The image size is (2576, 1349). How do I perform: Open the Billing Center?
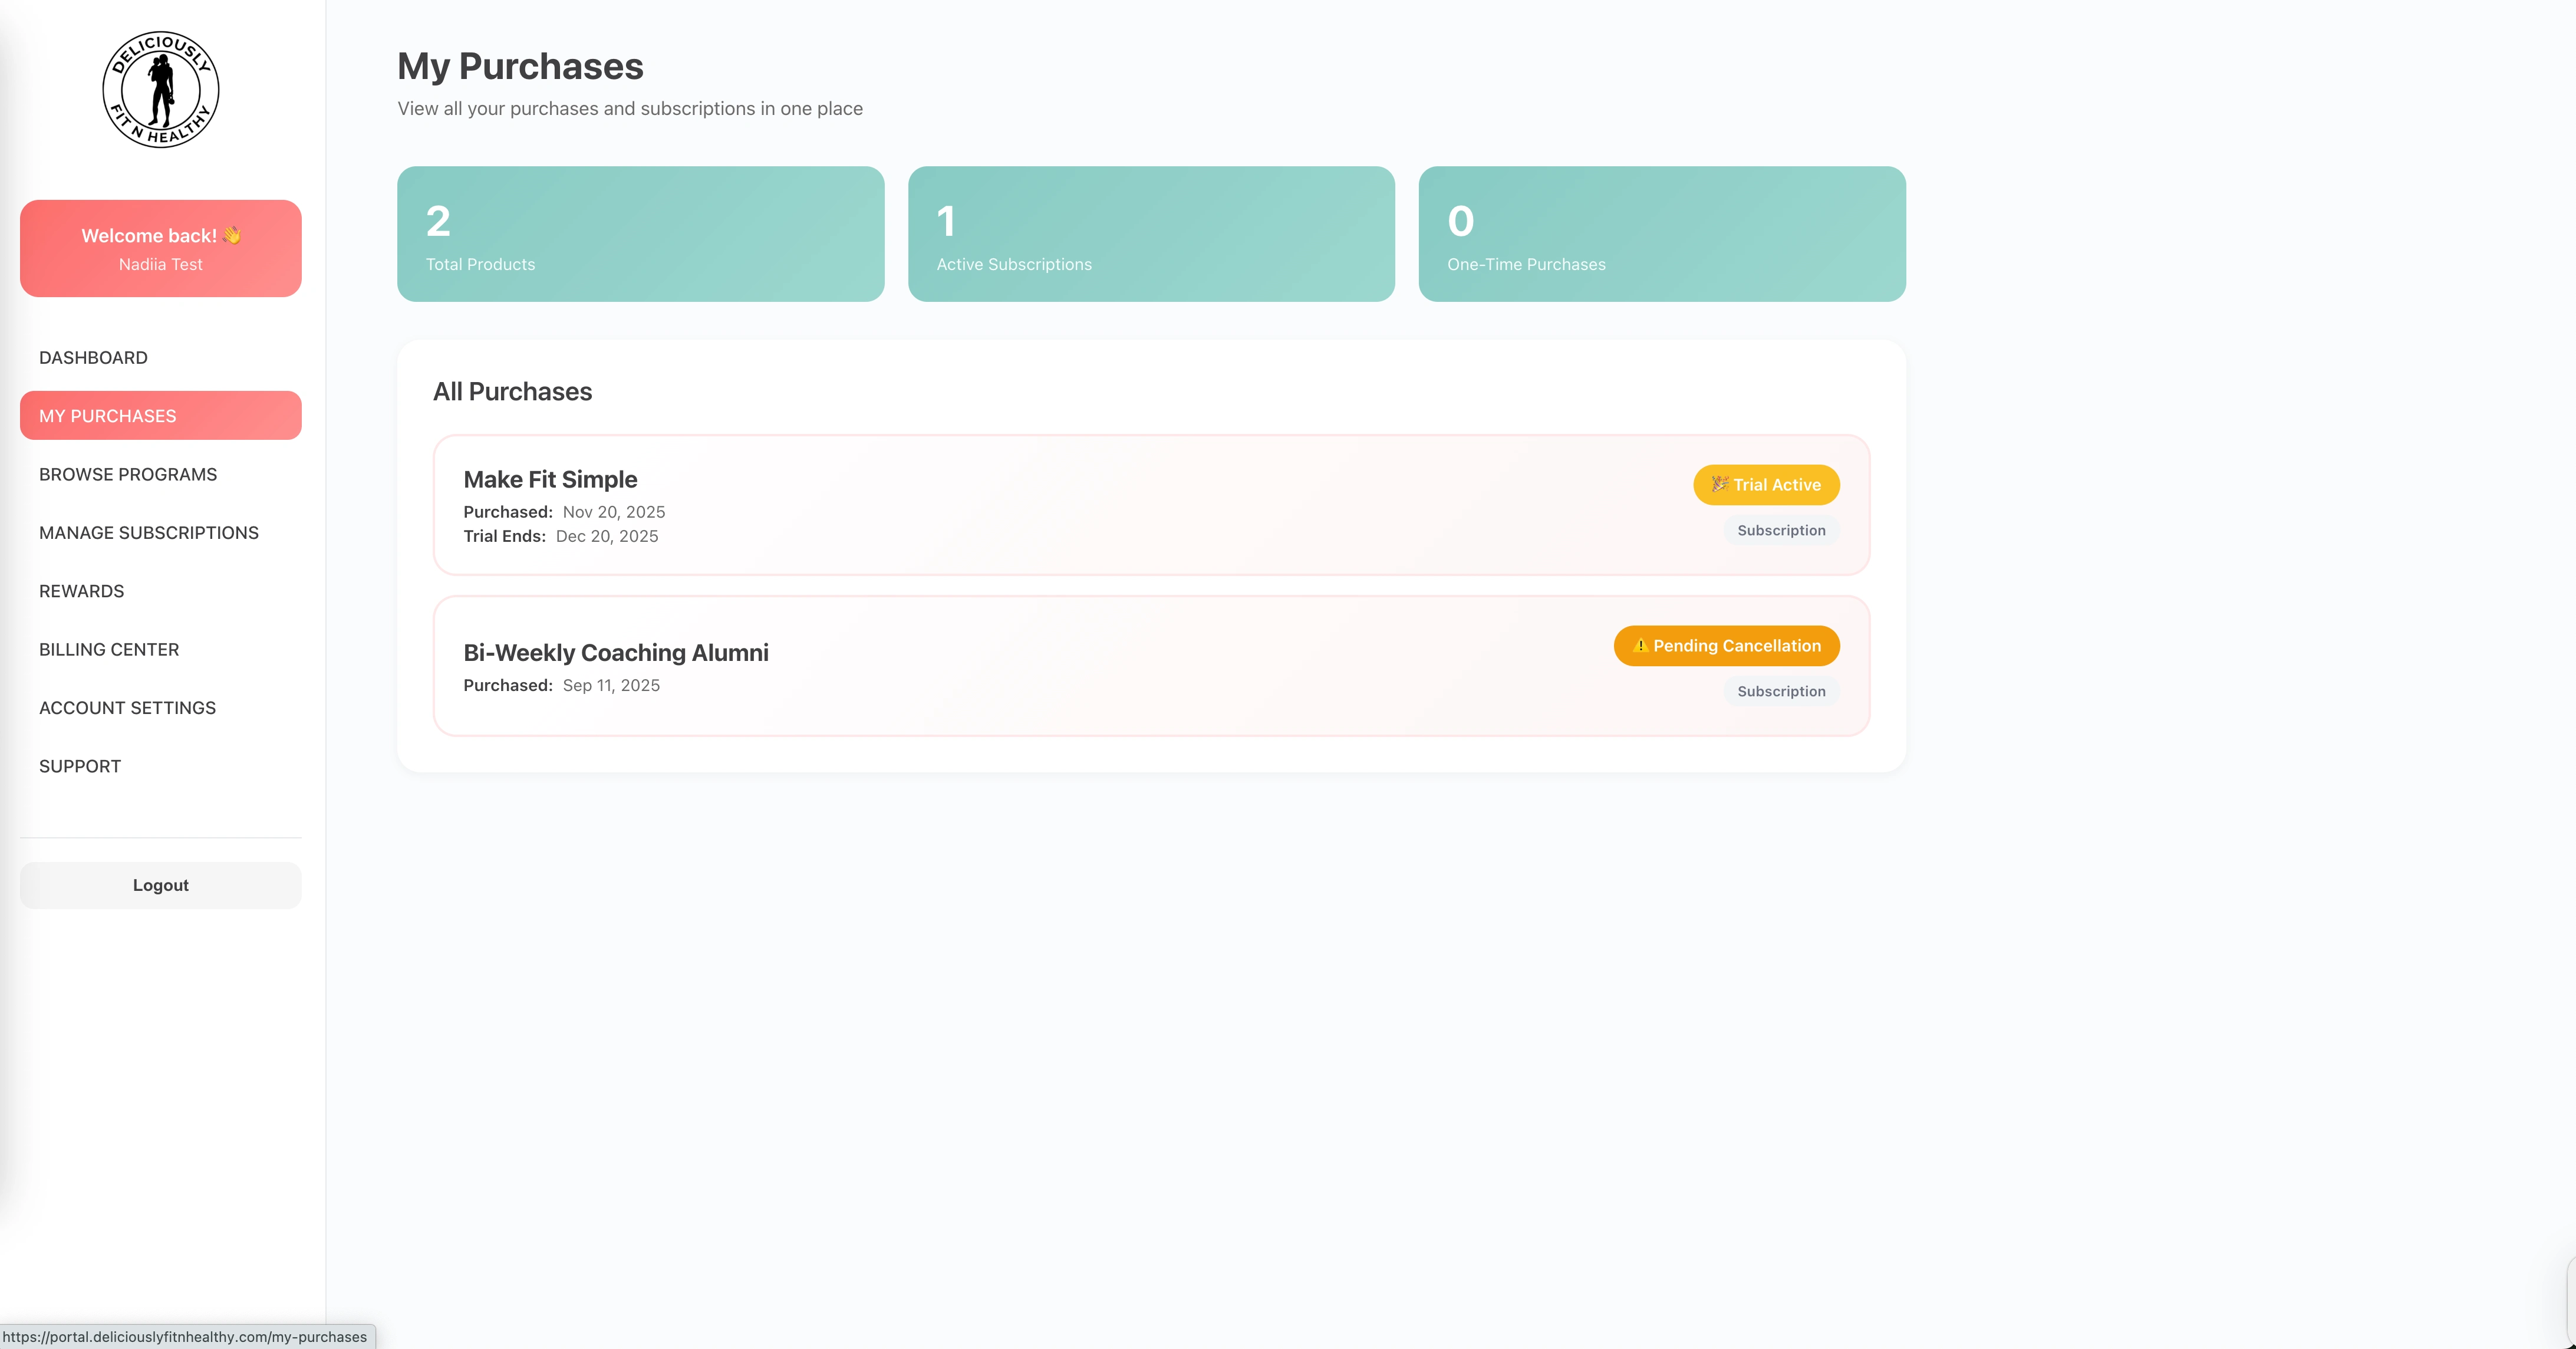(x=109, y=650)
